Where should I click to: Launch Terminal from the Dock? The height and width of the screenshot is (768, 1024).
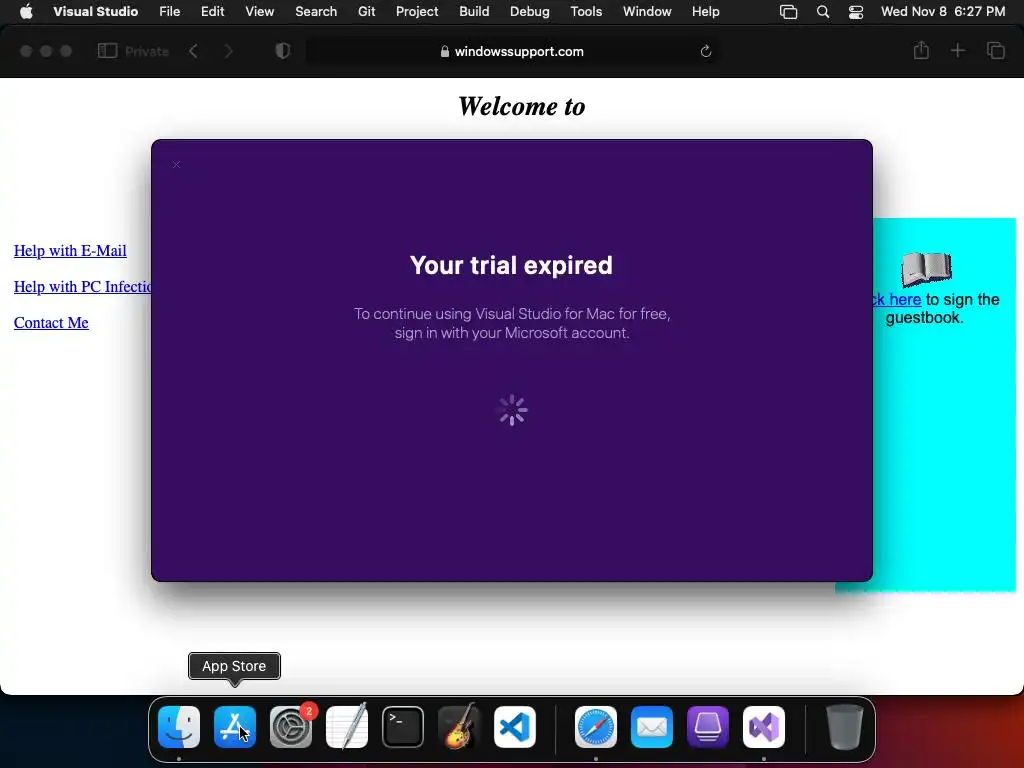(x=403, y=727)
